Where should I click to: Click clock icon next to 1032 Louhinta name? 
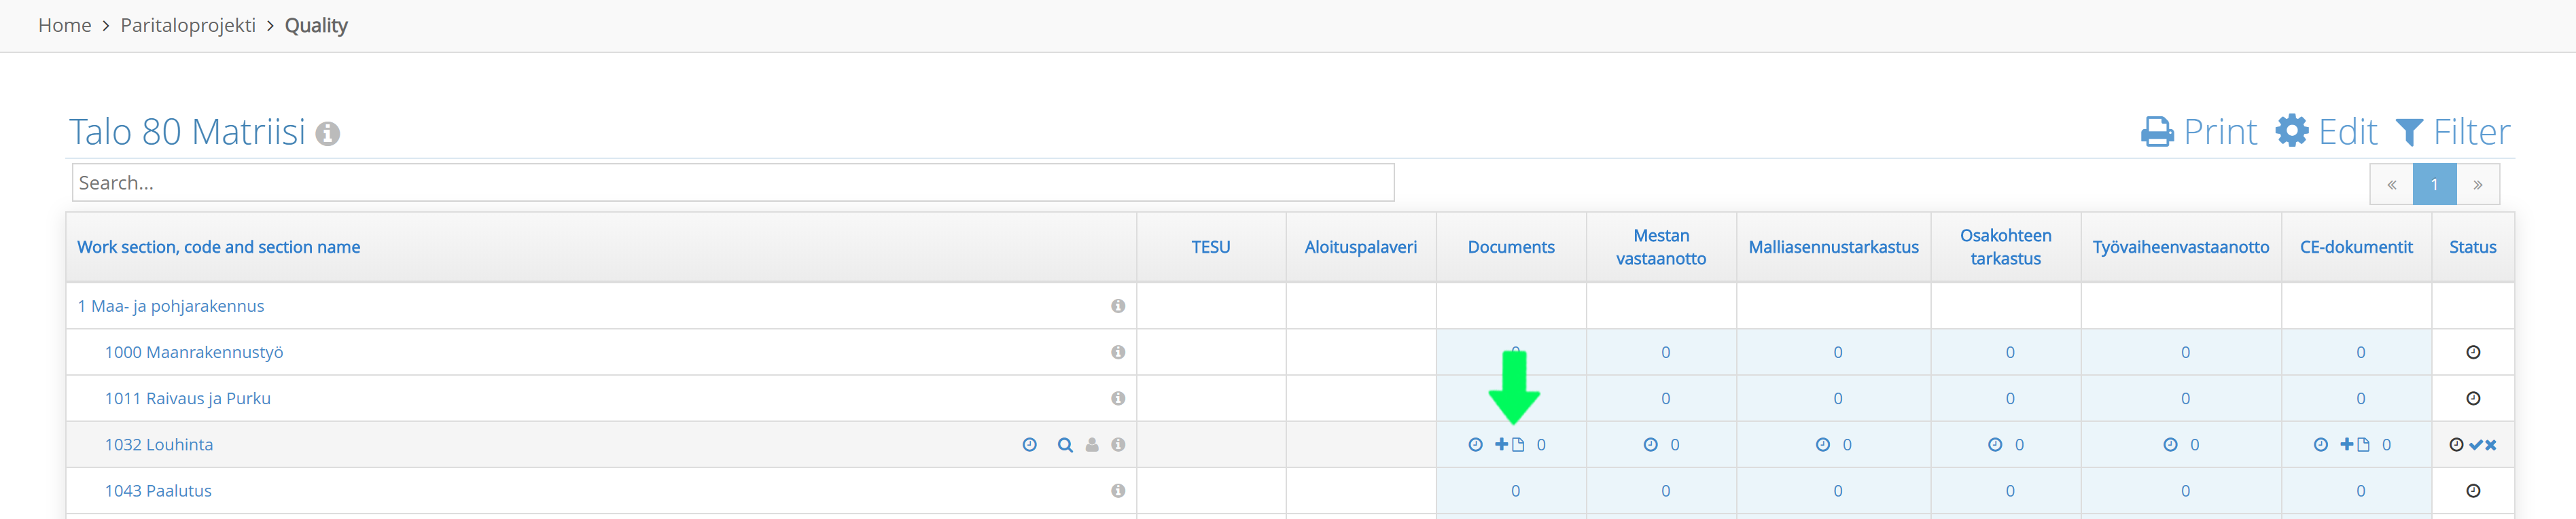(x=1030, y=445)
